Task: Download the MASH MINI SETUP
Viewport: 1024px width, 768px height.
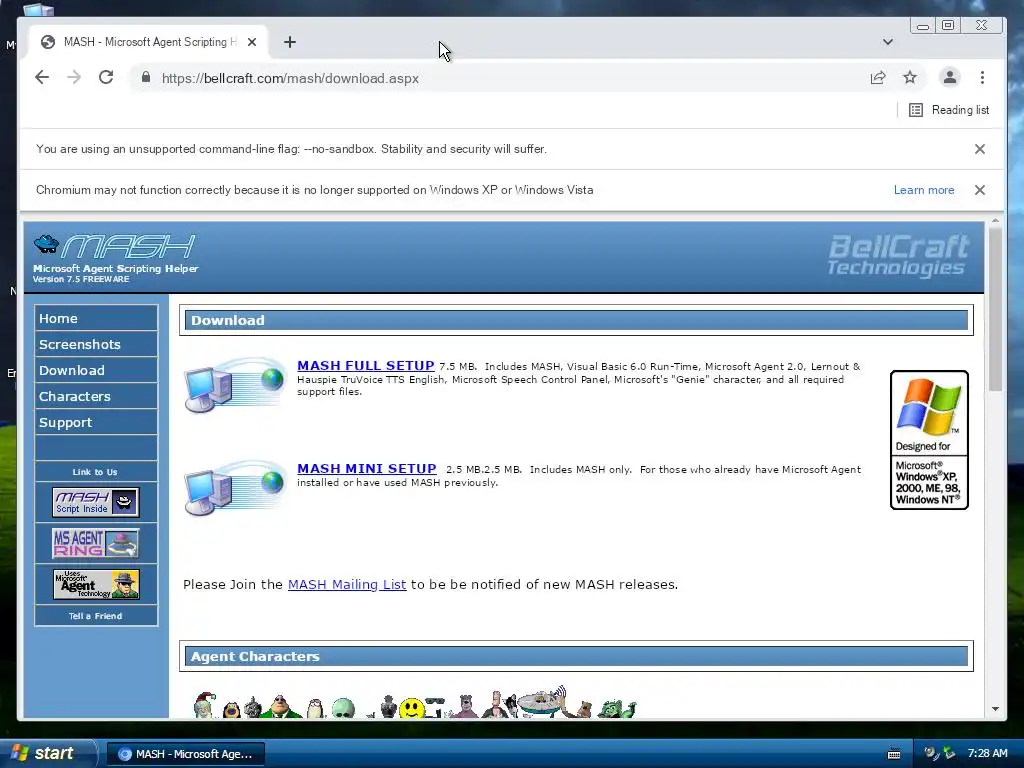Action: click(366, 469)
